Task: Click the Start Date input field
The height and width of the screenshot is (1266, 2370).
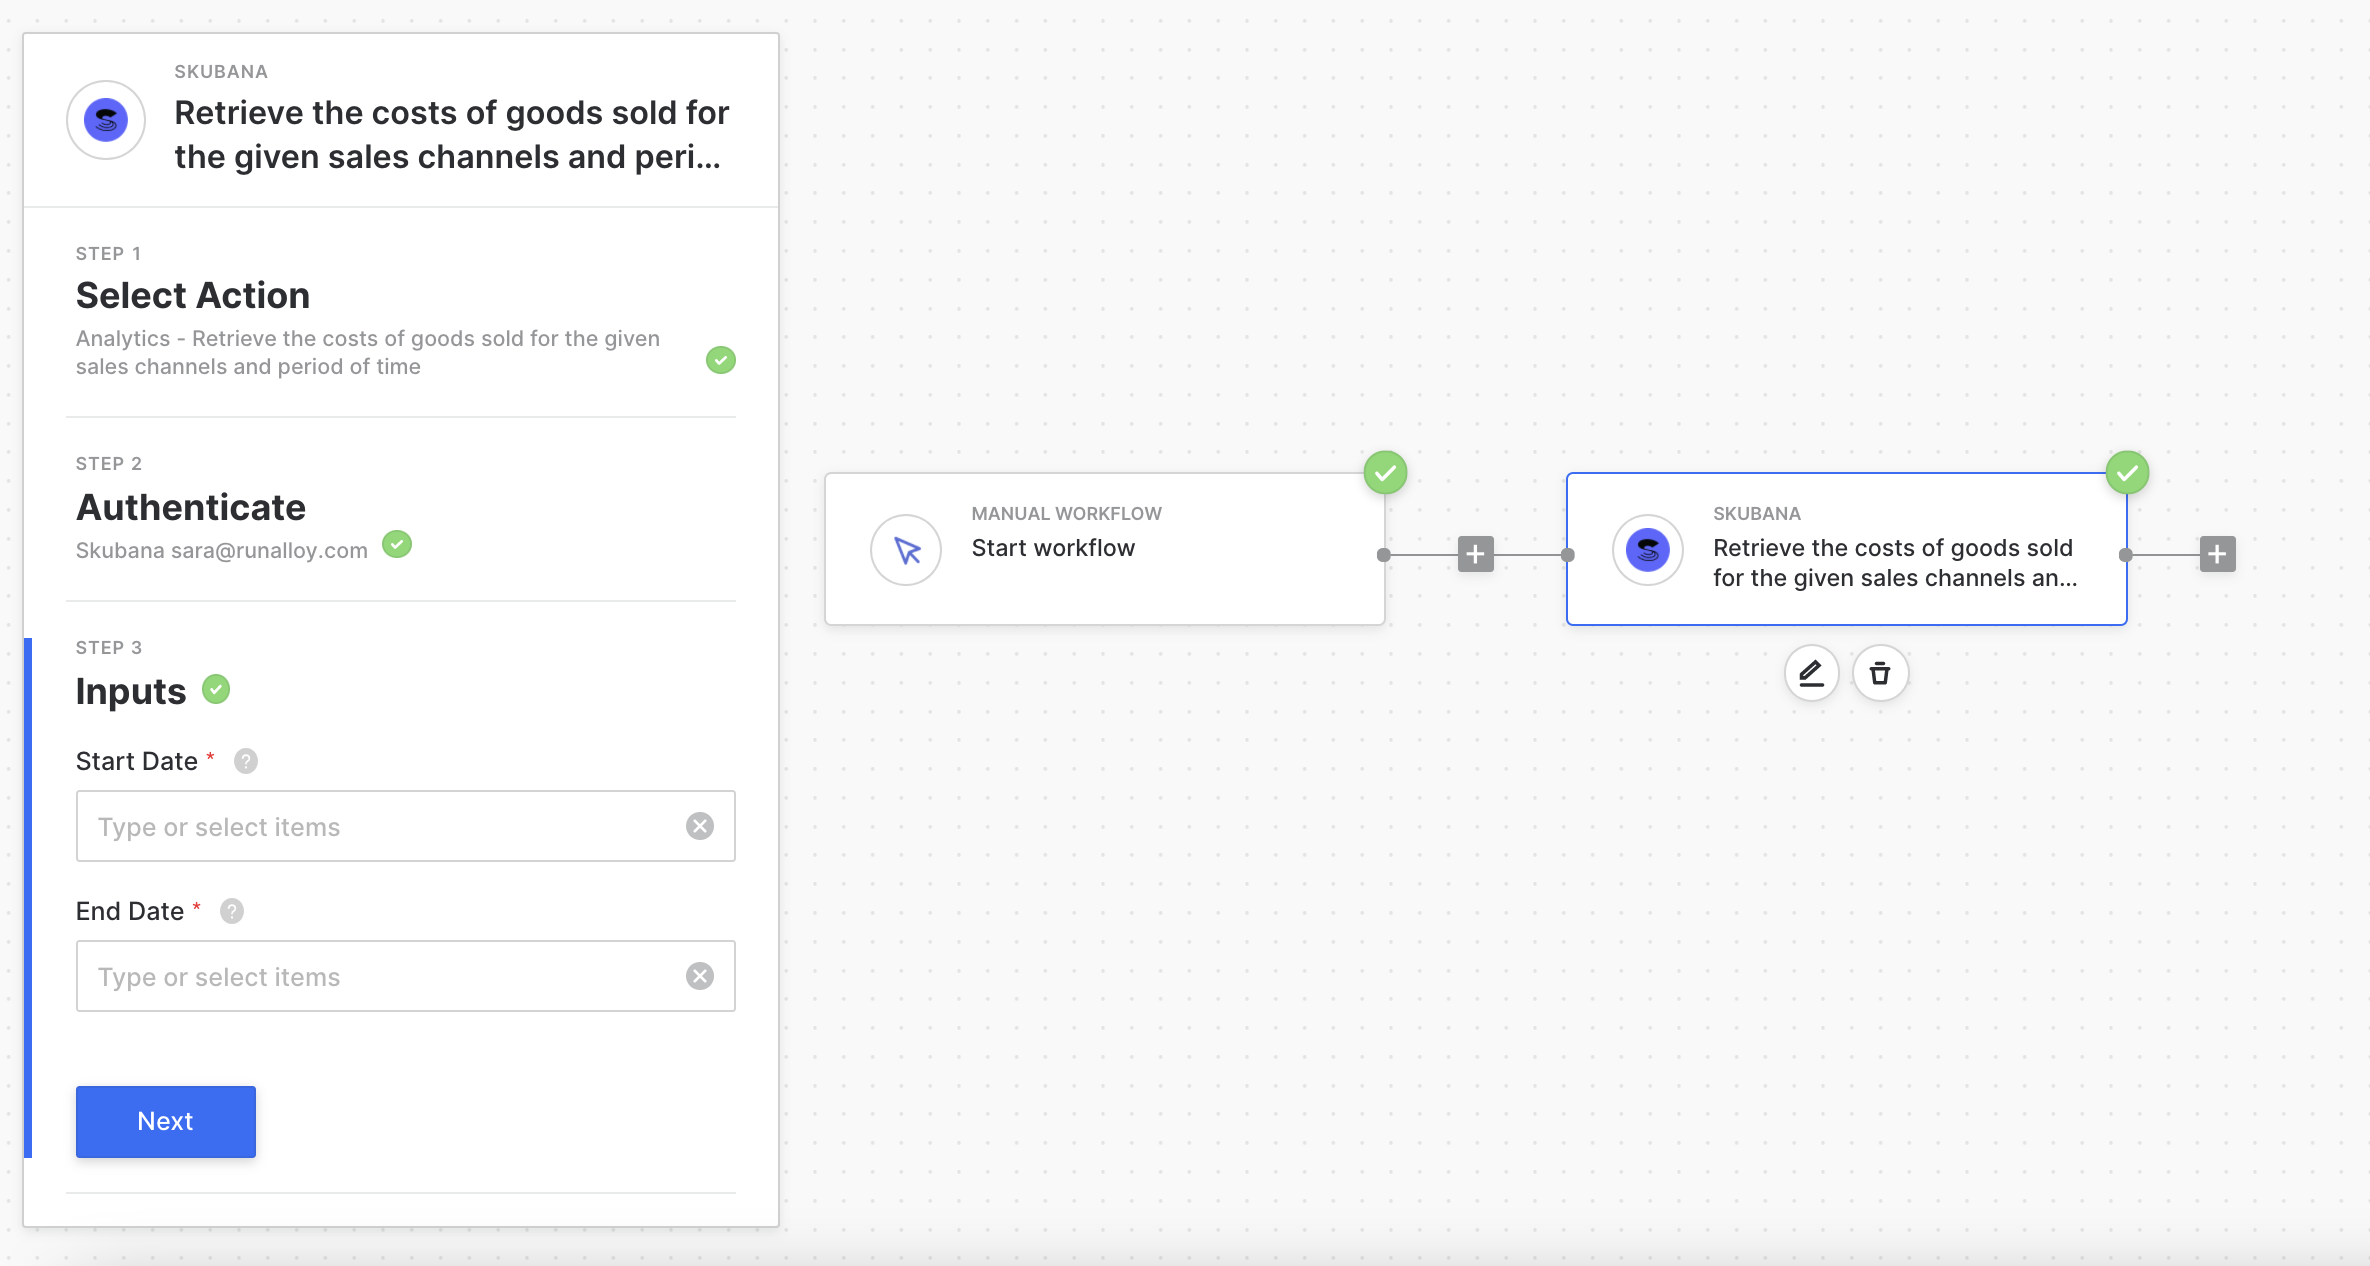Action: (x=380, y=826)
